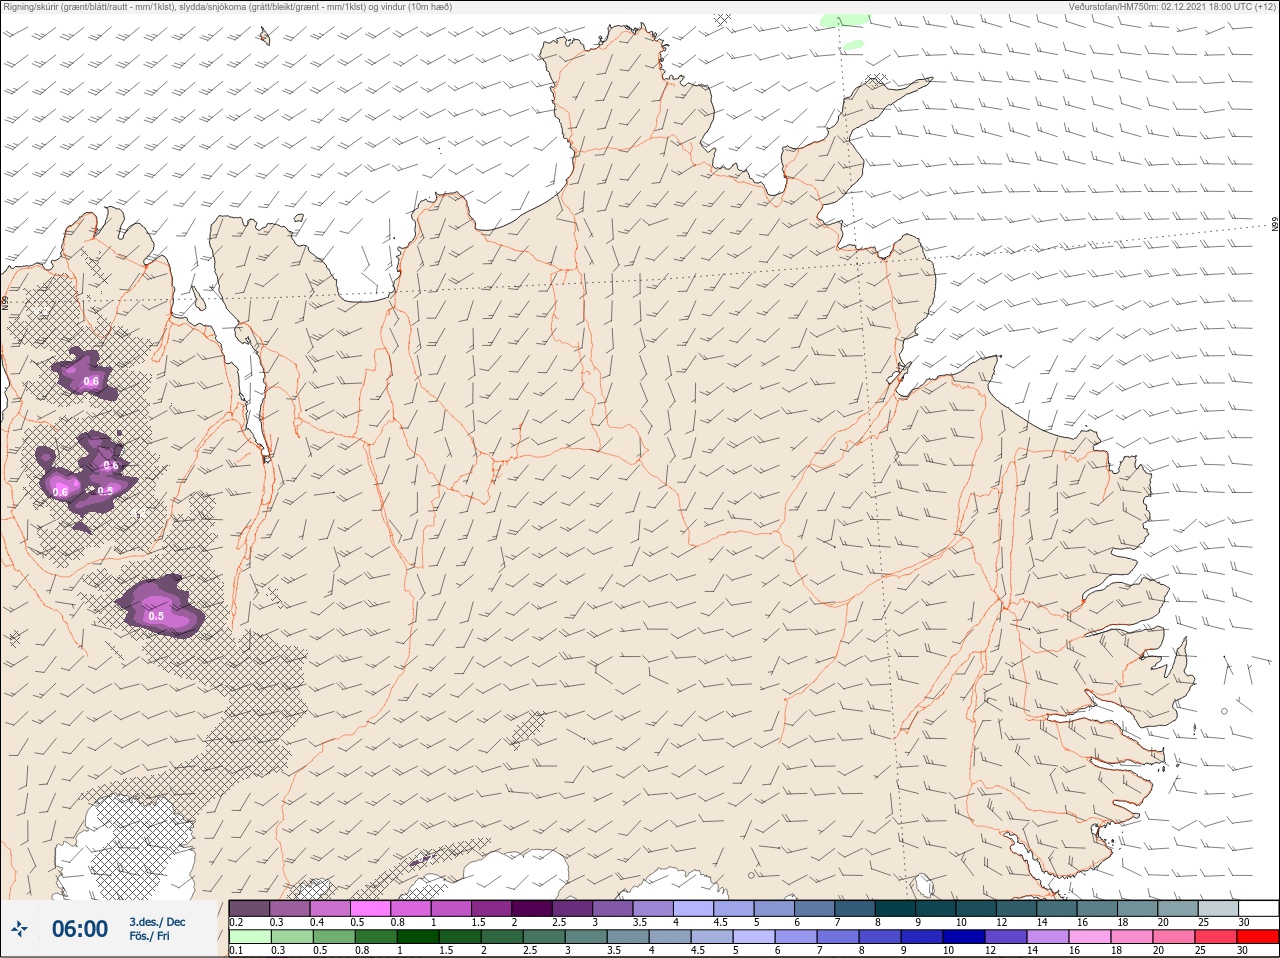Click the 0.6 value in the northernmost purple snow patch
Viewport: 1280px width, 958px height.
pyautogui.click(x=91, y=382)
